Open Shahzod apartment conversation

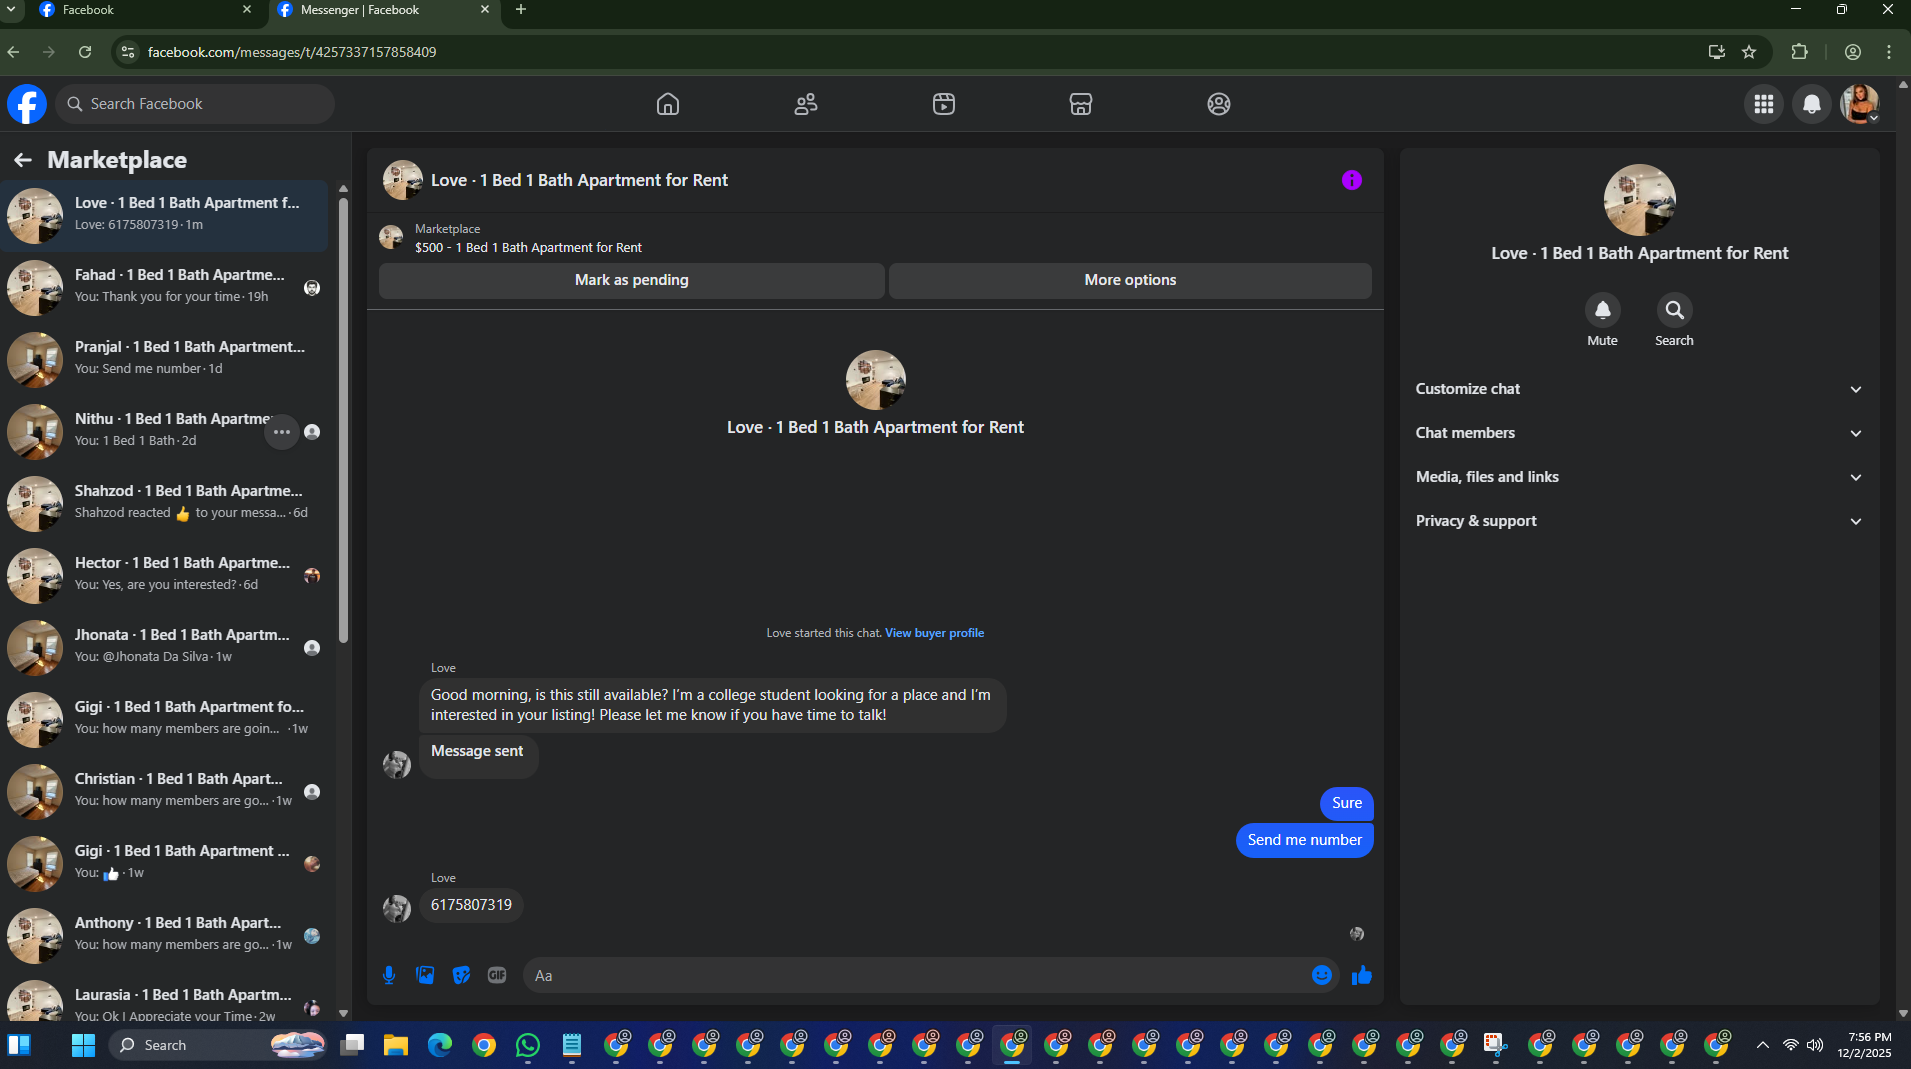click(x=165, y=504)
